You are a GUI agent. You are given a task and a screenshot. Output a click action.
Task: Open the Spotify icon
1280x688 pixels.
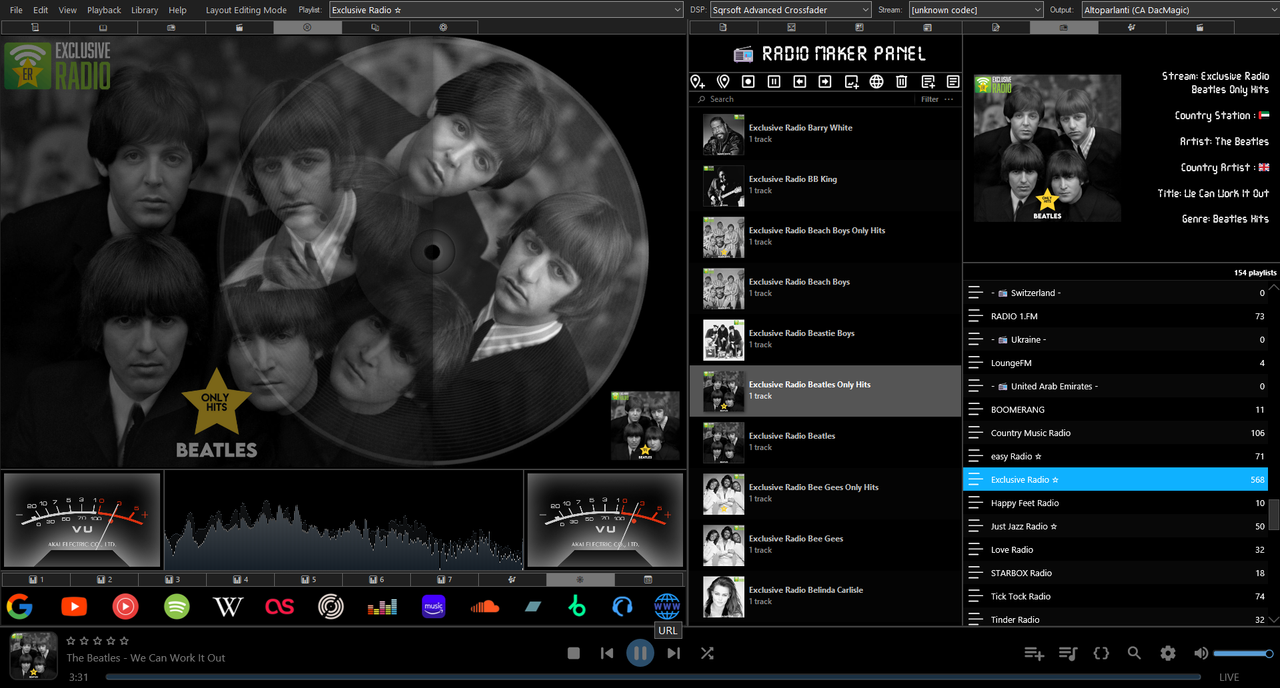pos(177,606)
